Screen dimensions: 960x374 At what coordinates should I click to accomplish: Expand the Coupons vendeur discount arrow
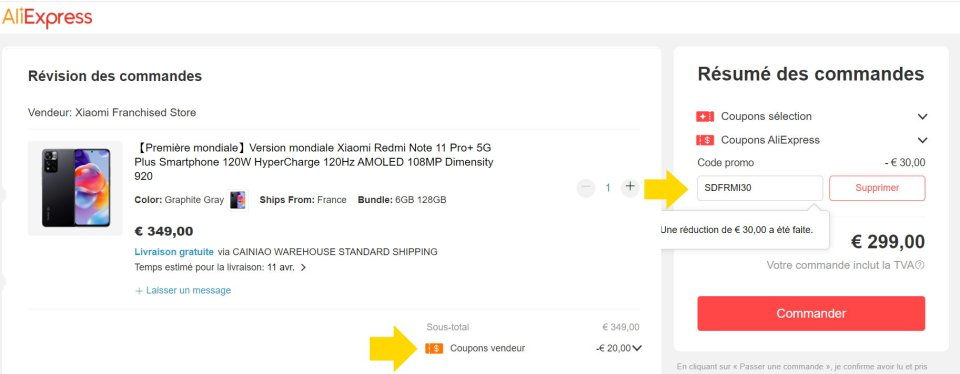(637, 348)
